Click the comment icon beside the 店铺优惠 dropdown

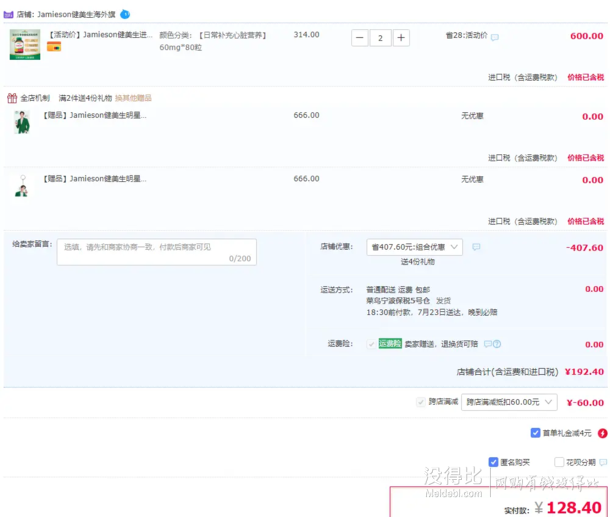point(476,247)
